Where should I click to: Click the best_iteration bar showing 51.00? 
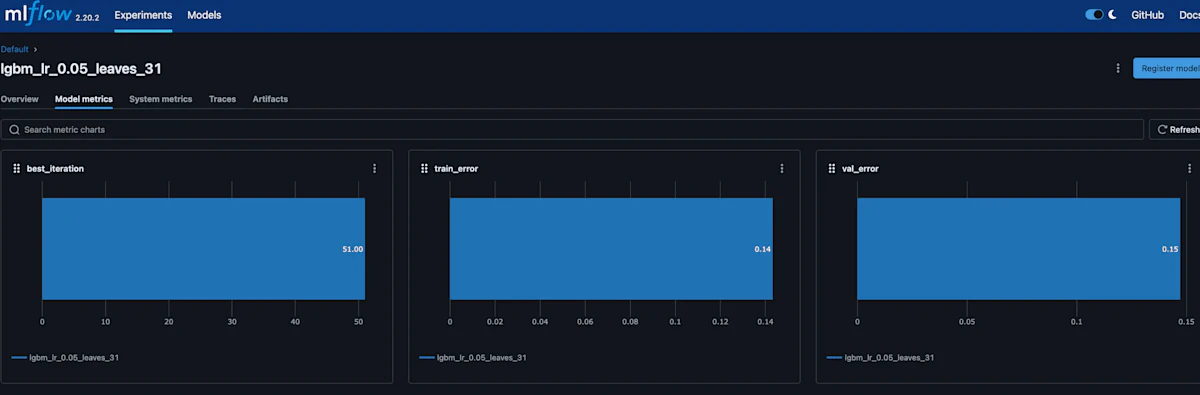[203, 249]
